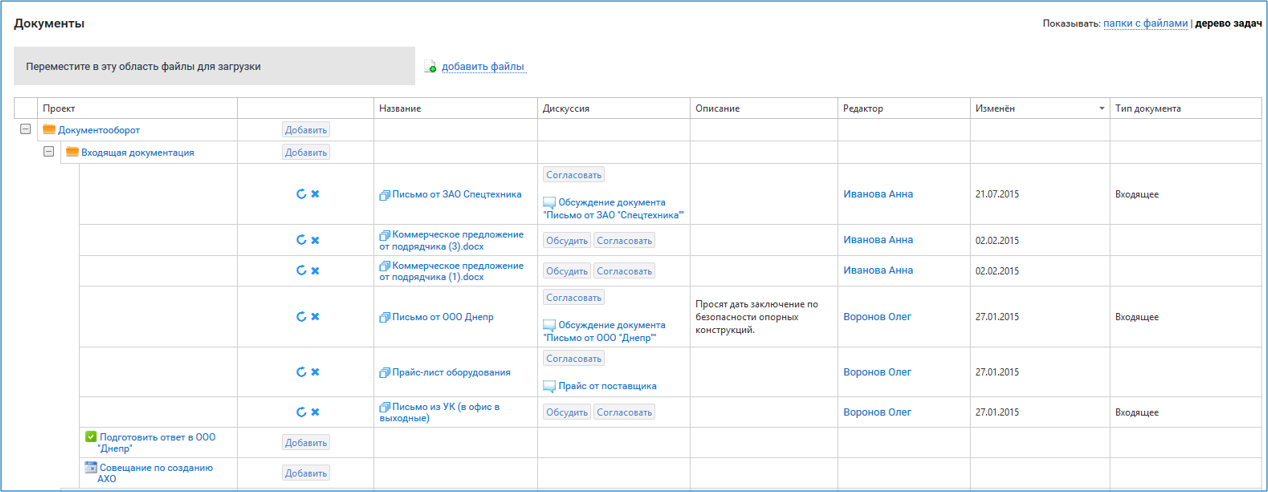Click description Просят дать заключение по безопасности
This screenshot has width=1268, height=492.
[x=756, y=317]
